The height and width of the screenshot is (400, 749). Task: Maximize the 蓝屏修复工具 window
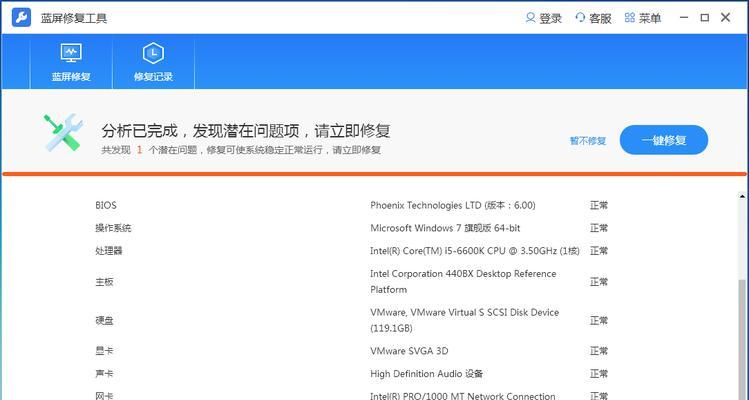[705, 18]
